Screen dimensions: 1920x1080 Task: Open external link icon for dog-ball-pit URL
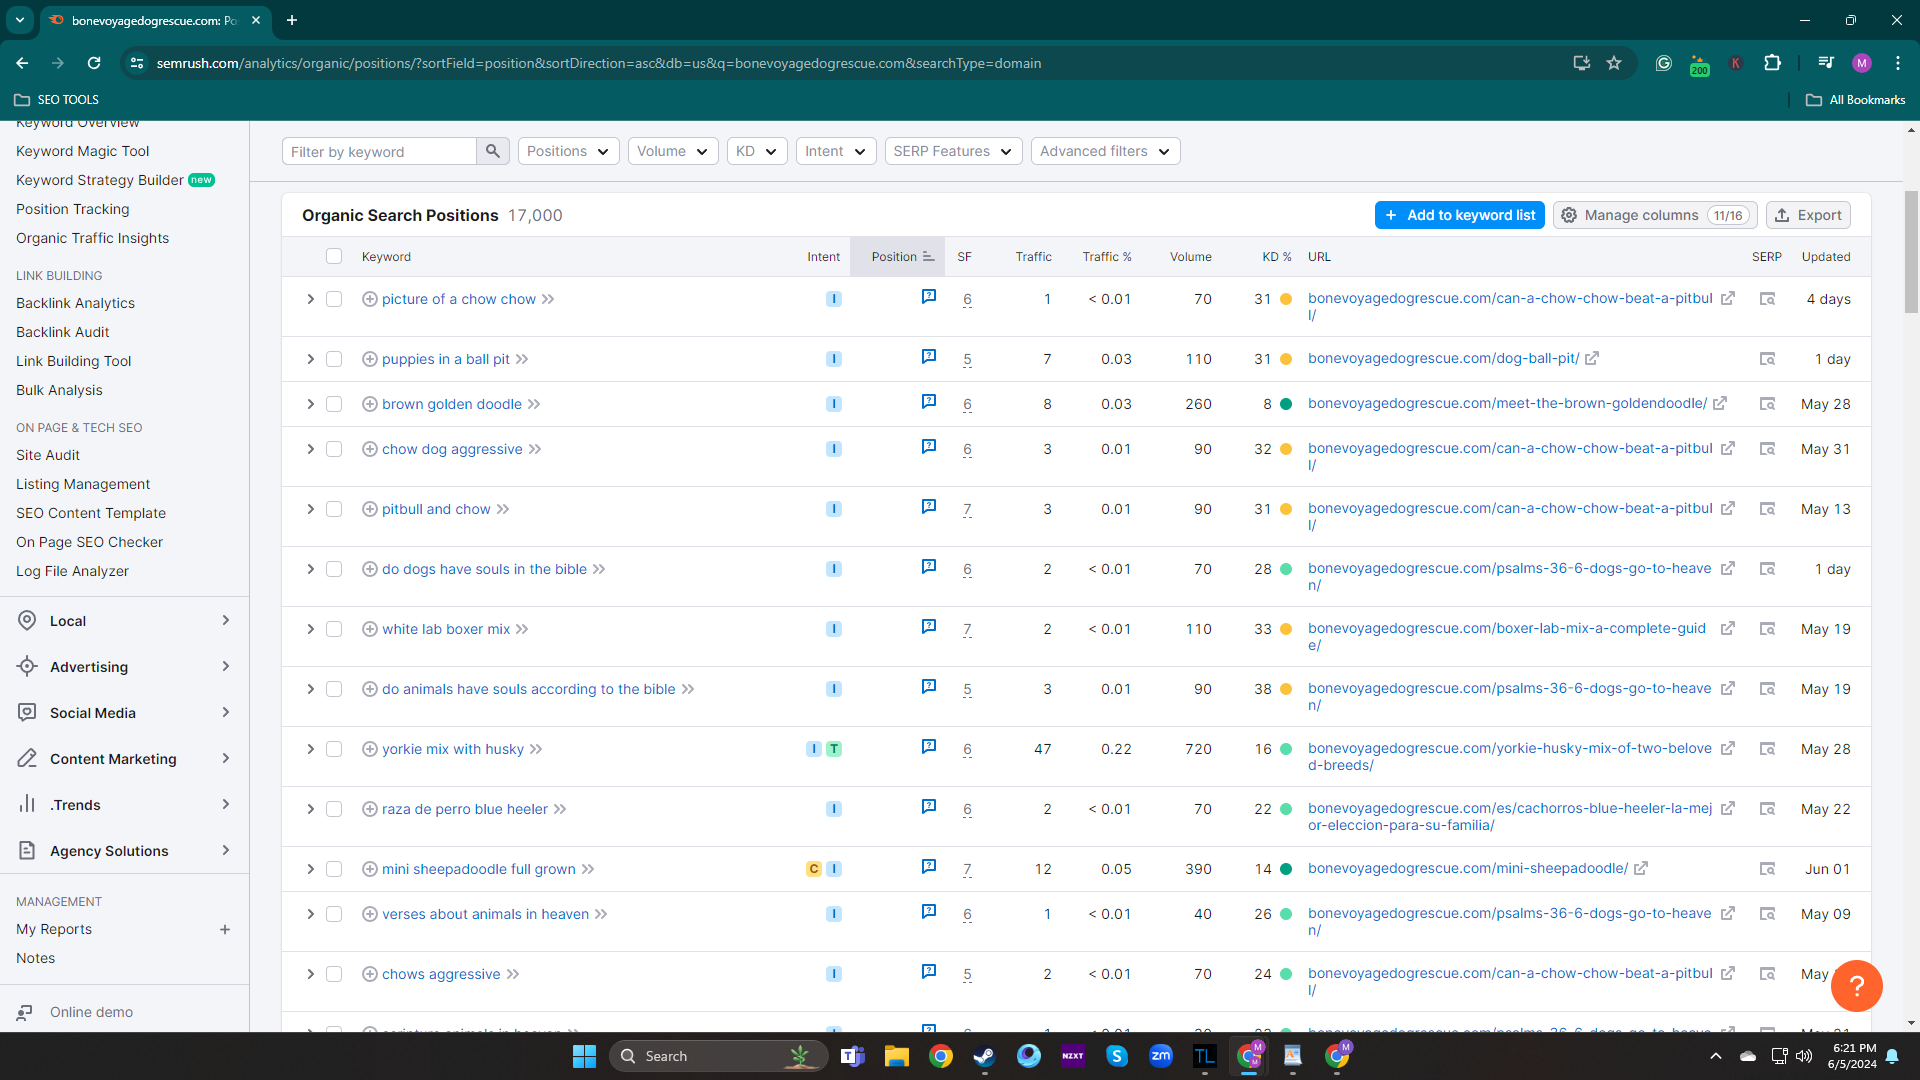coord(1592,358)
